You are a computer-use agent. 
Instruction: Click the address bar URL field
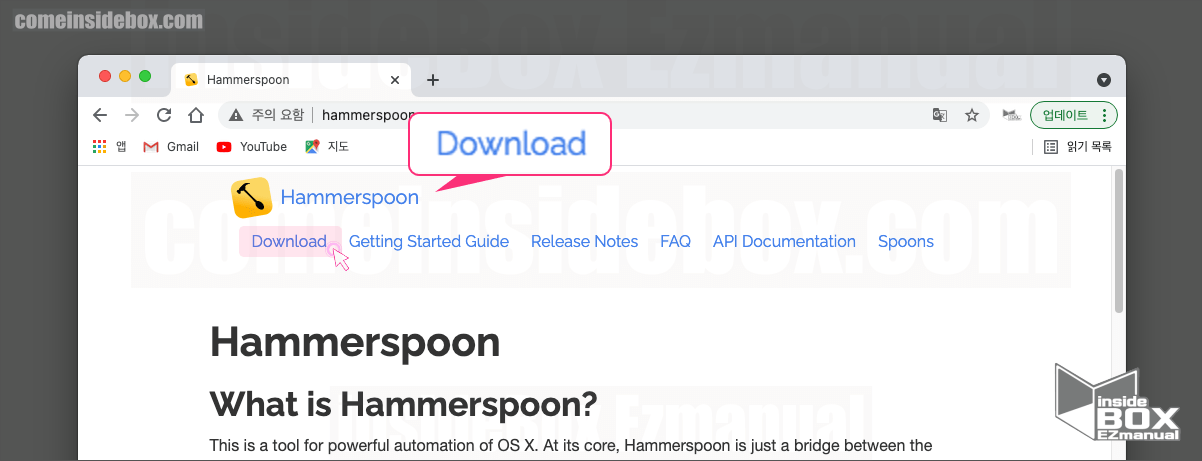(x=604, y=115)
